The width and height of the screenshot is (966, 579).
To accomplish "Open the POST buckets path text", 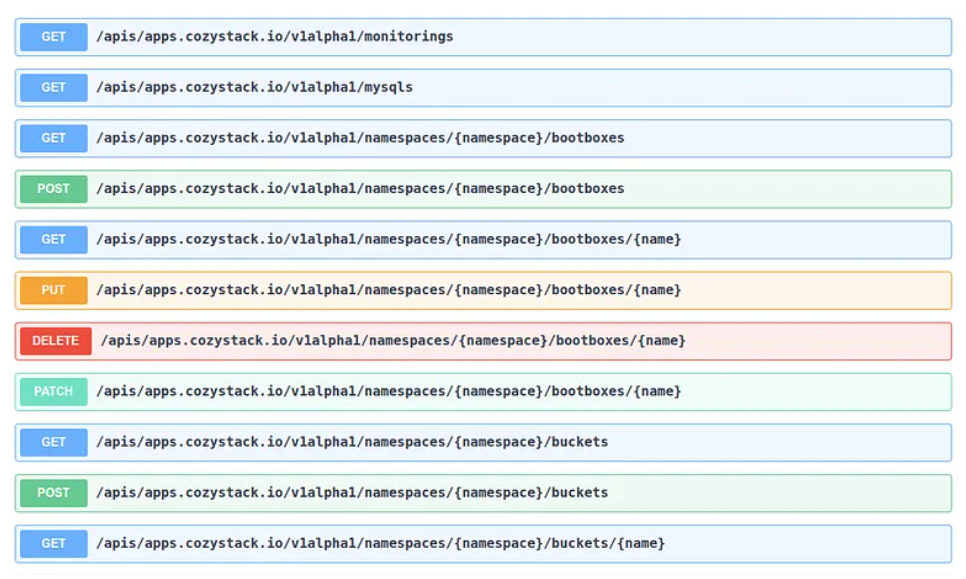I will pyautogui.click(x=352, y=493).
